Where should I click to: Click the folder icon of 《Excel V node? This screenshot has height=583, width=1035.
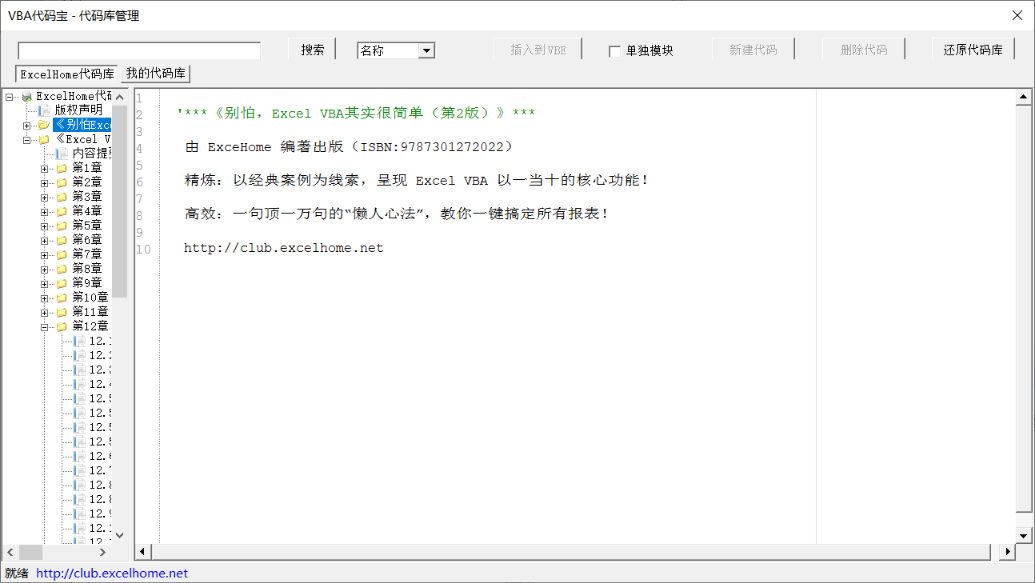pyautogui.click(x=44, y=139)
